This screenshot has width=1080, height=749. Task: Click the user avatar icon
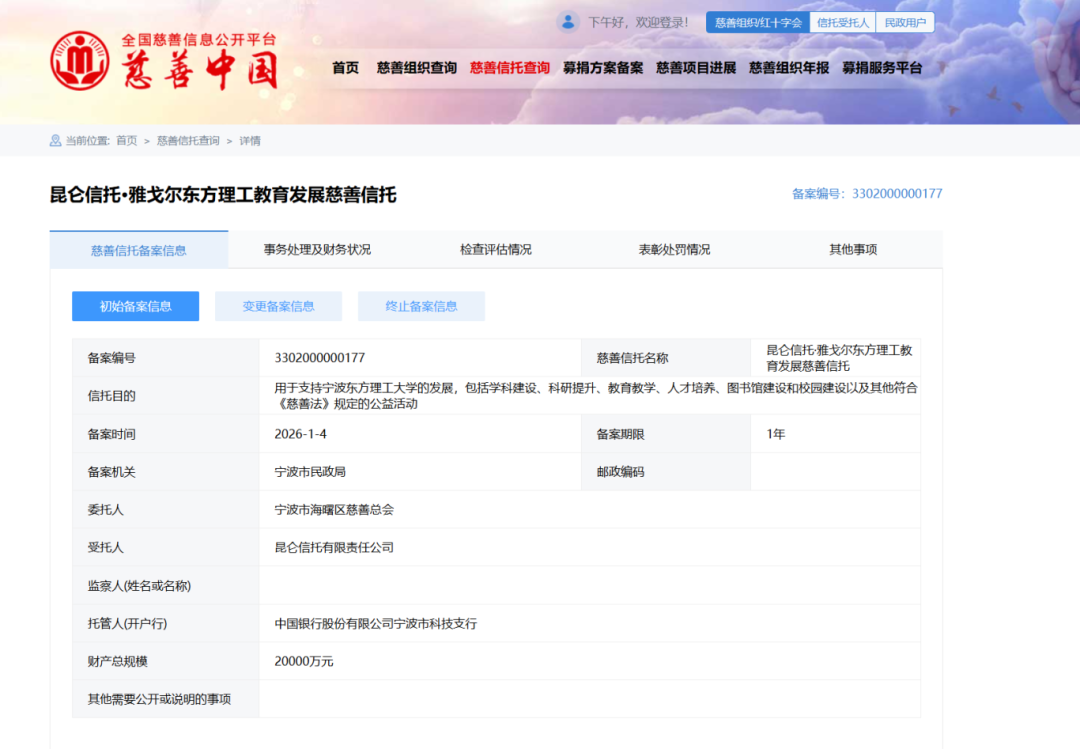(x=568, y=22)
